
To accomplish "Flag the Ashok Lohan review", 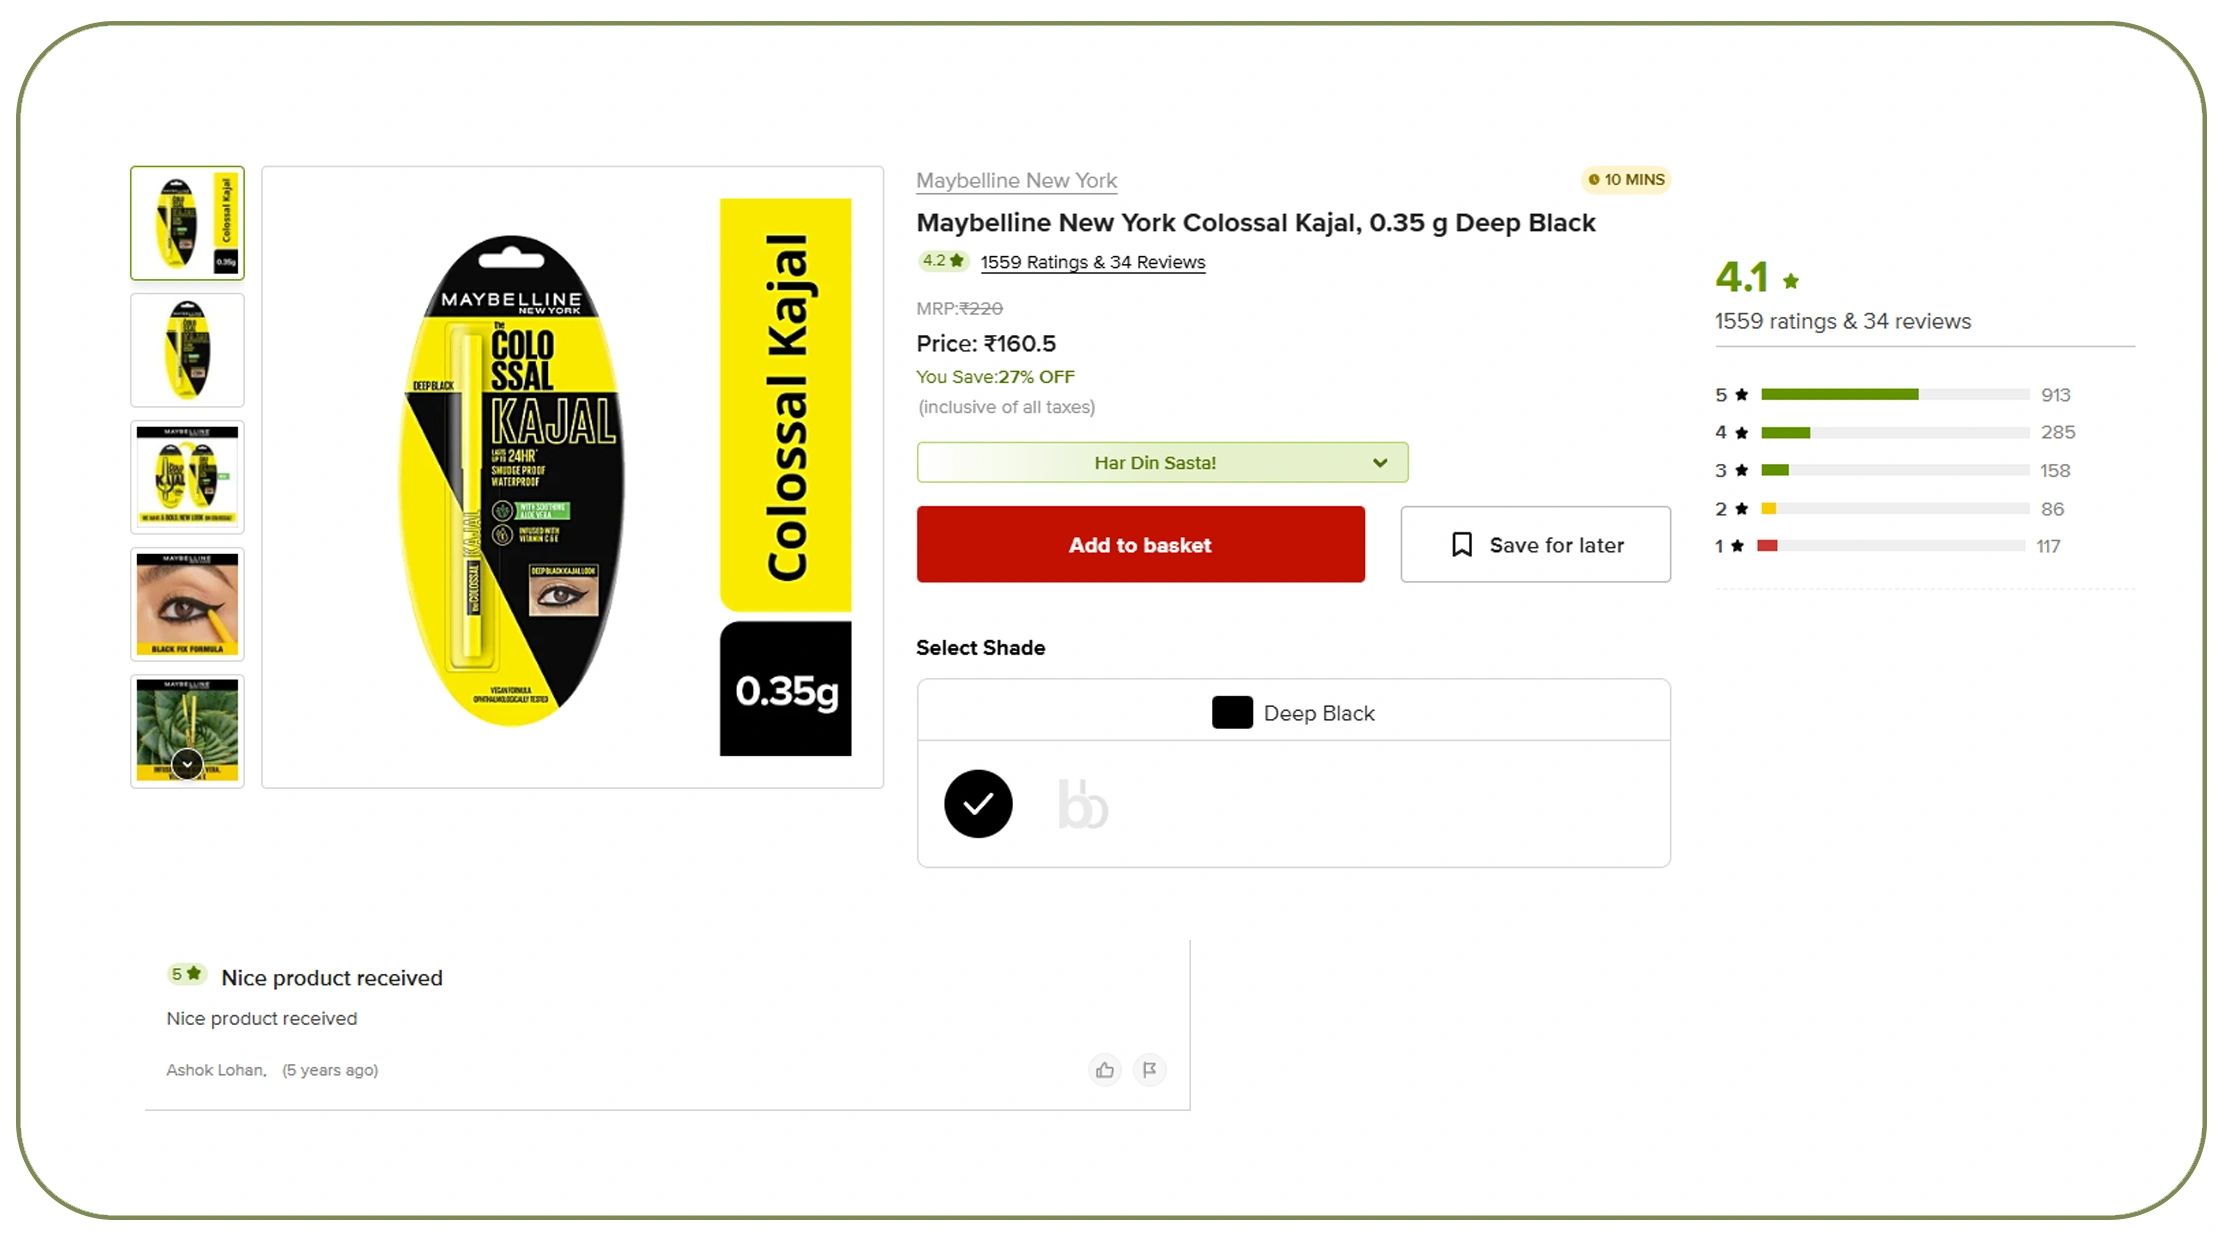I will pos(1150,1070).
